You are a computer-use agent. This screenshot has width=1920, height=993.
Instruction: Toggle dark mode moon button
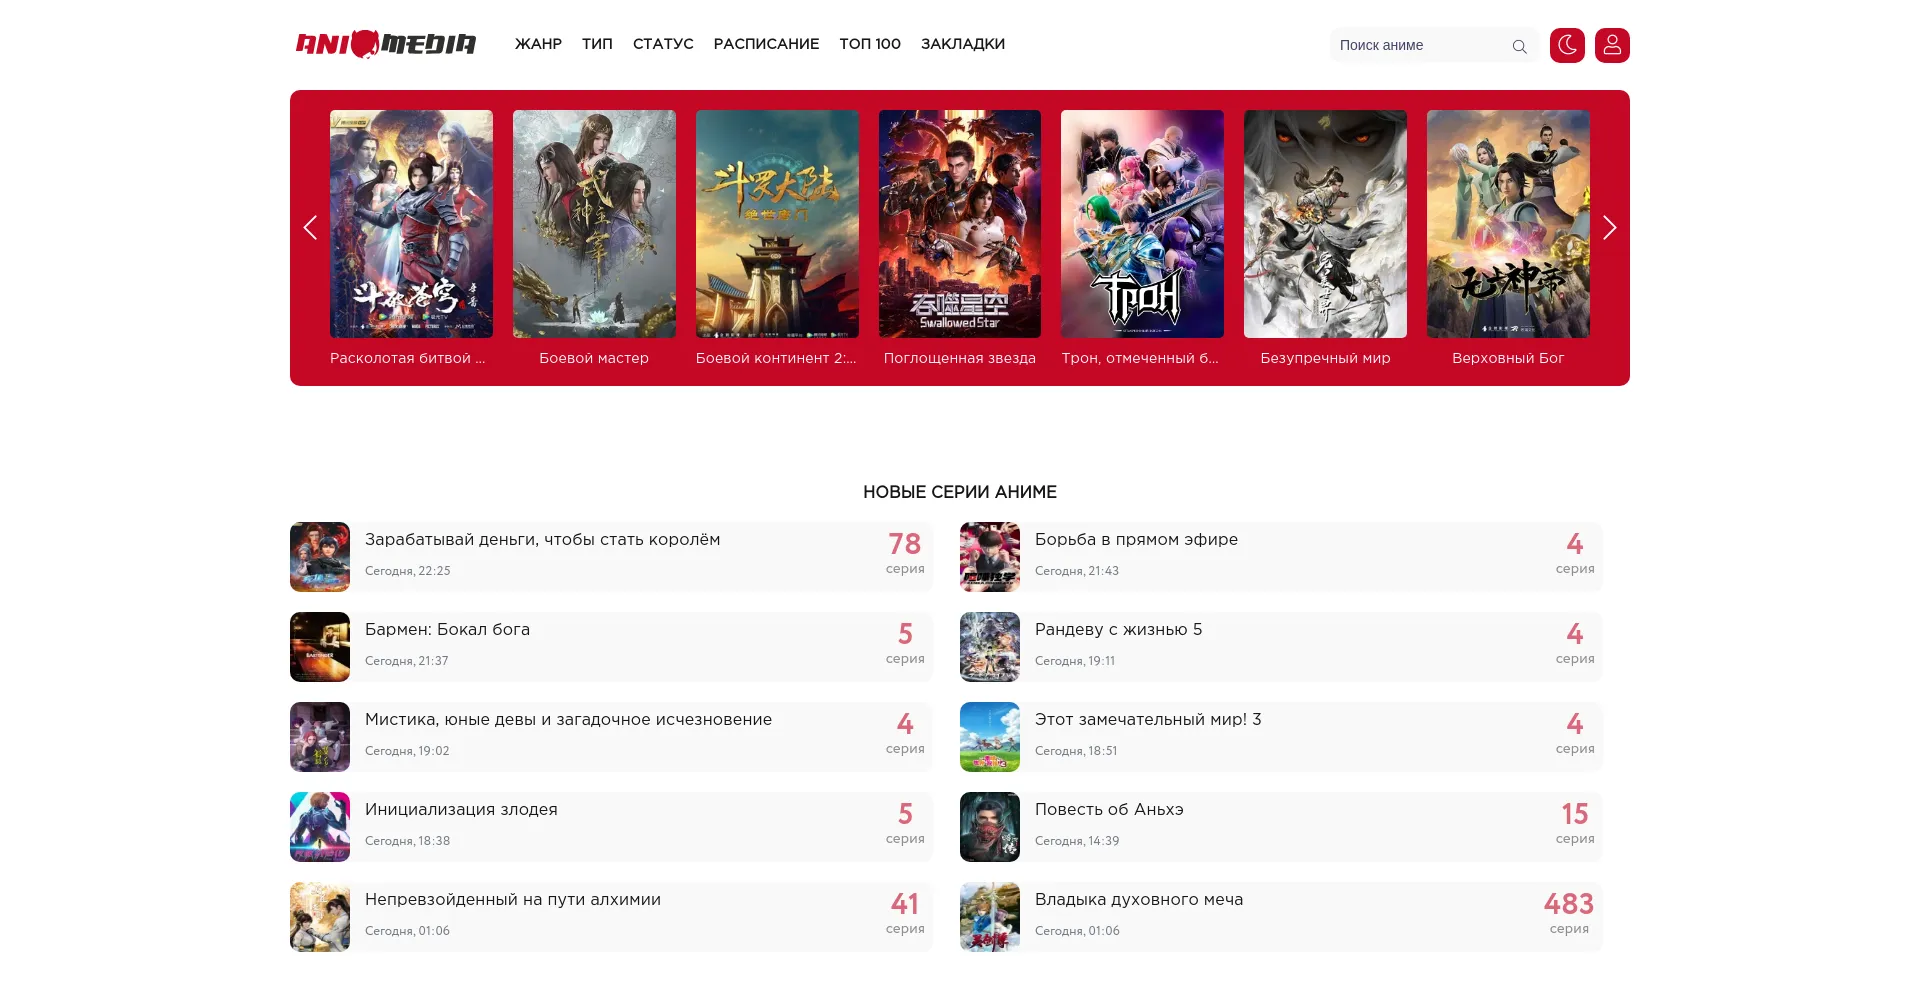click(1567, 45)
